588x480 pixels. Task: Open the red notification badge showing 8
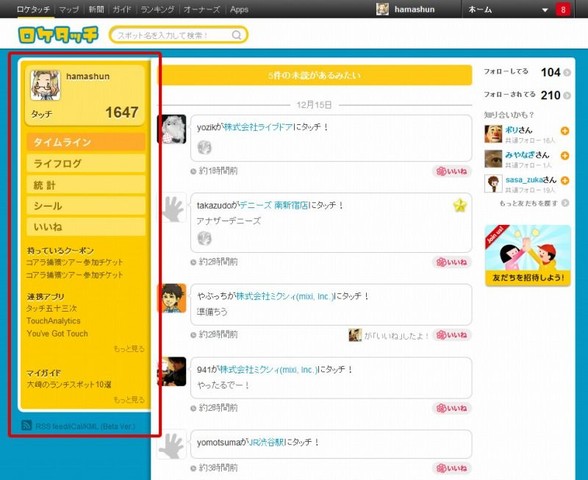pyautogui.click(x=562, y=9)
